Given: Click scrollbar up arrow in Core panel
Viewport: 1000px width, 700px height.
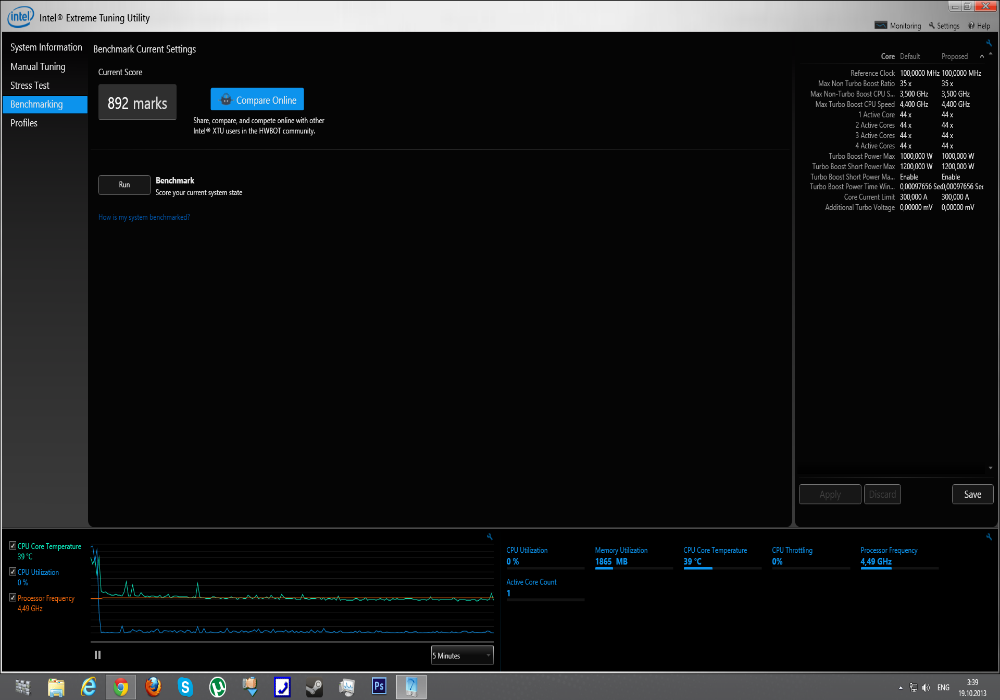Looking at the screenshot, I should click(x=990, y=55).
